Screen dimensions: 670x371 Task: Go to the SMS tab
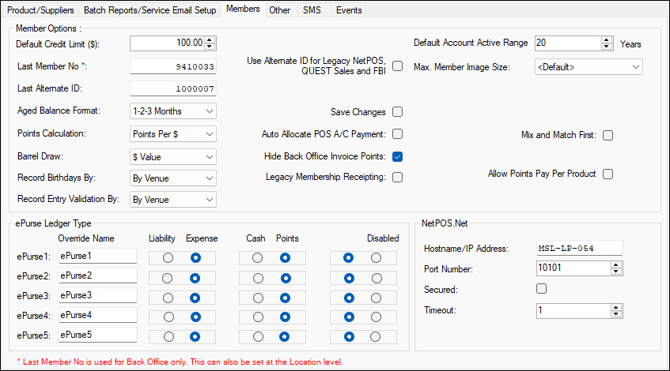(312, 10)
